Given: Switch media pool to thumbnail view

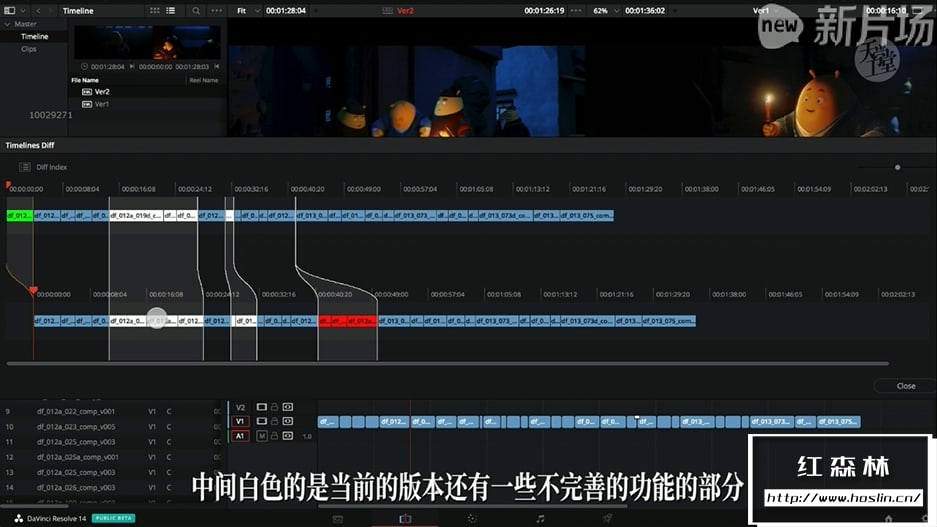Looking at the screenshot, I should 155,11.
